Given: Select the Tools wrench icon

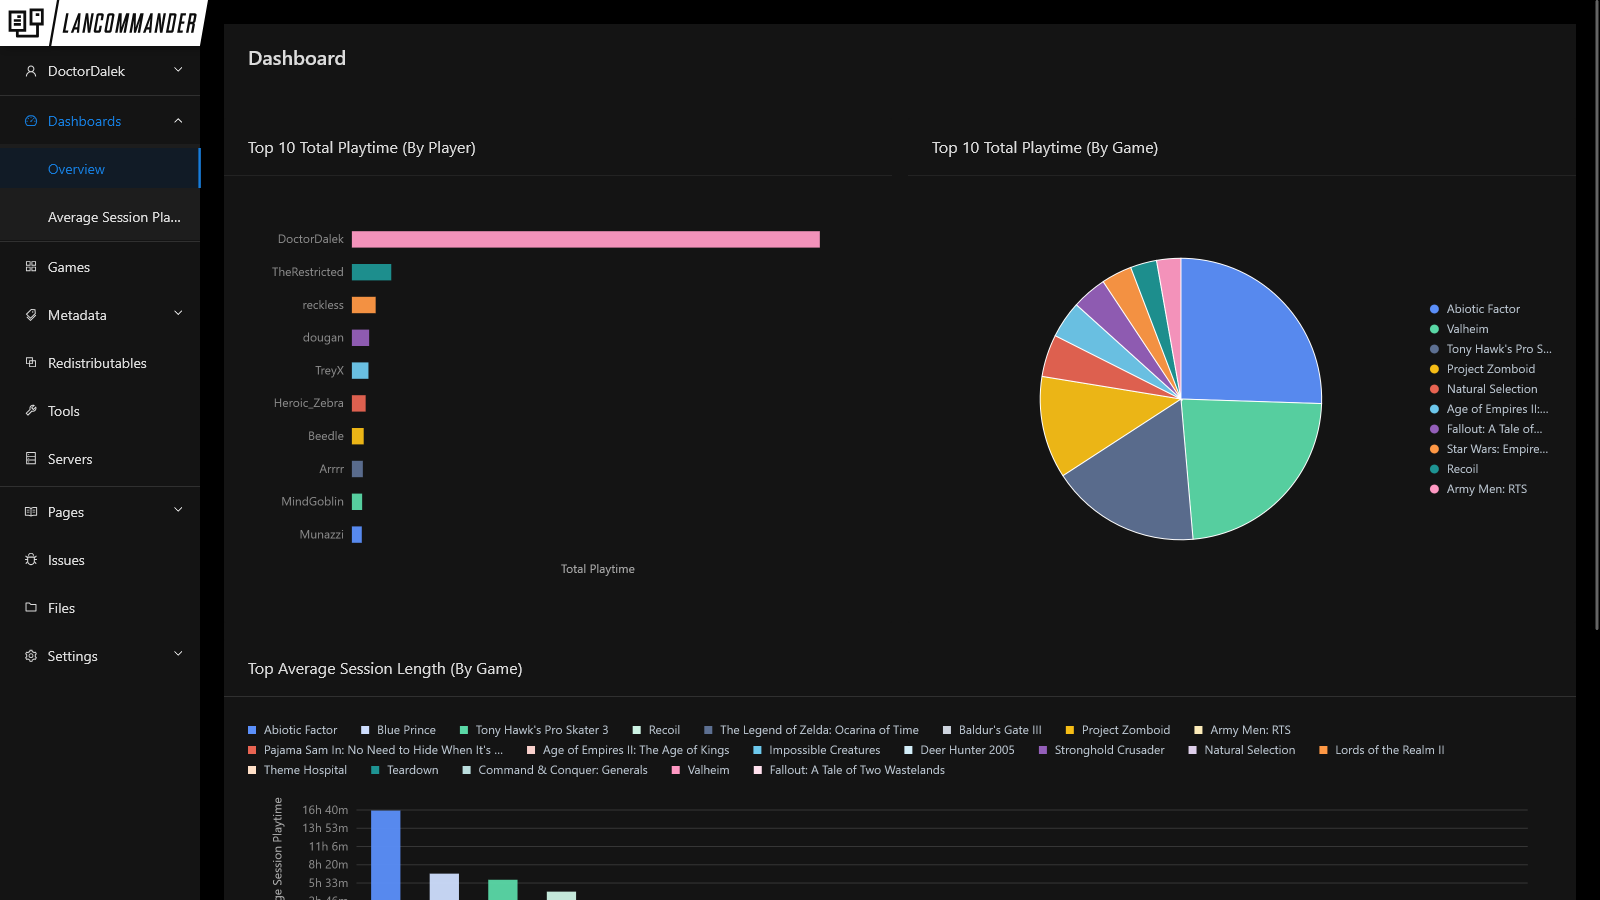Looking at the screenshot, I should tap(30, 411).
